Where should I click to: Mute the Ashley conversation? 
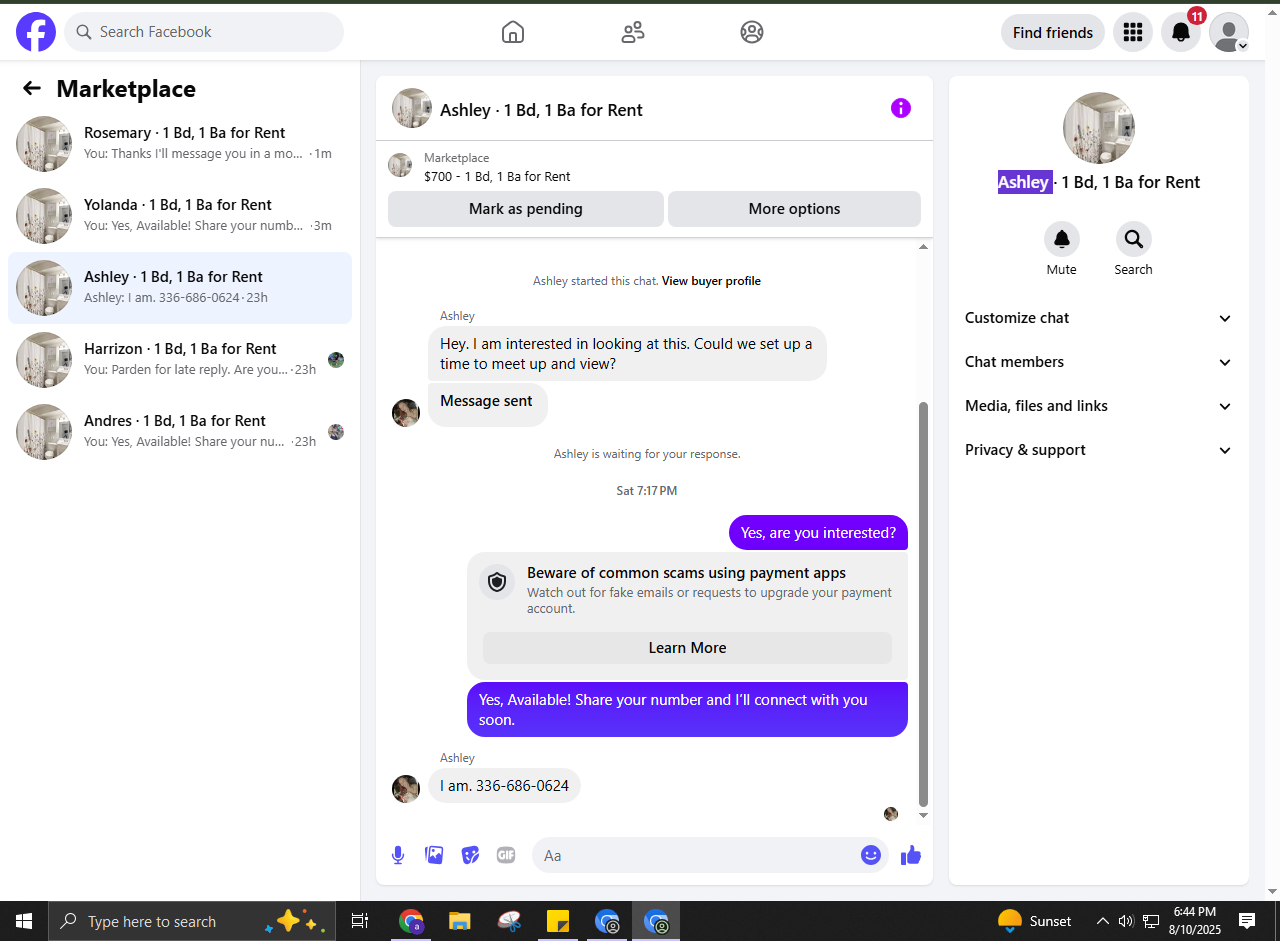[1062, 239]
